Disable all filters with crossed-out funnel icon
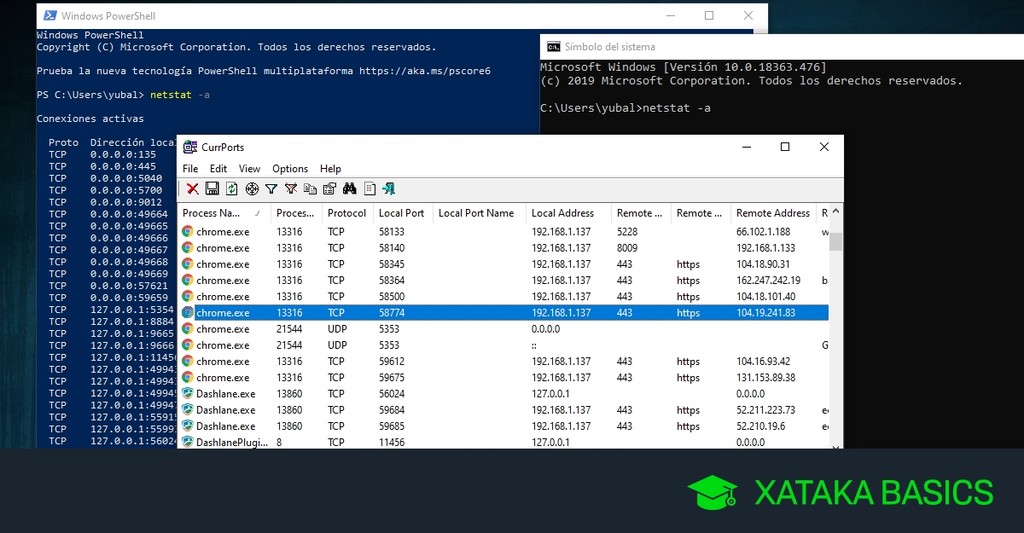 coord(291,189)
